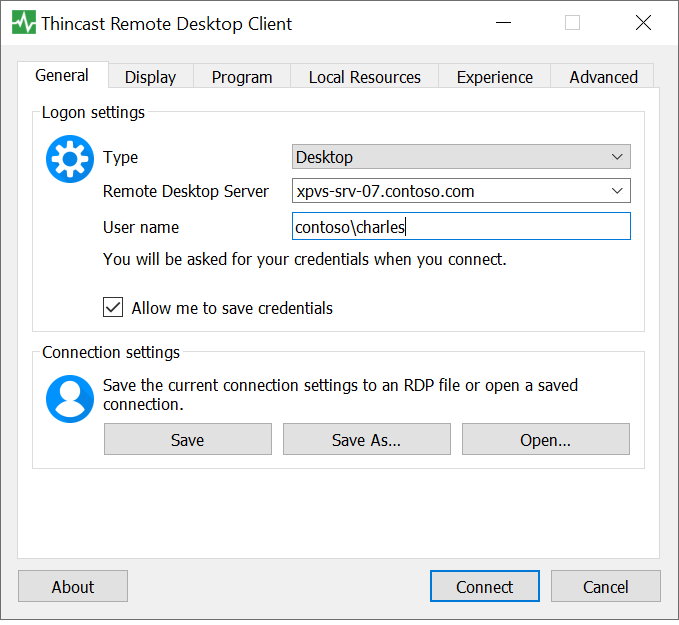Click the Save As... button

point(366,440)
